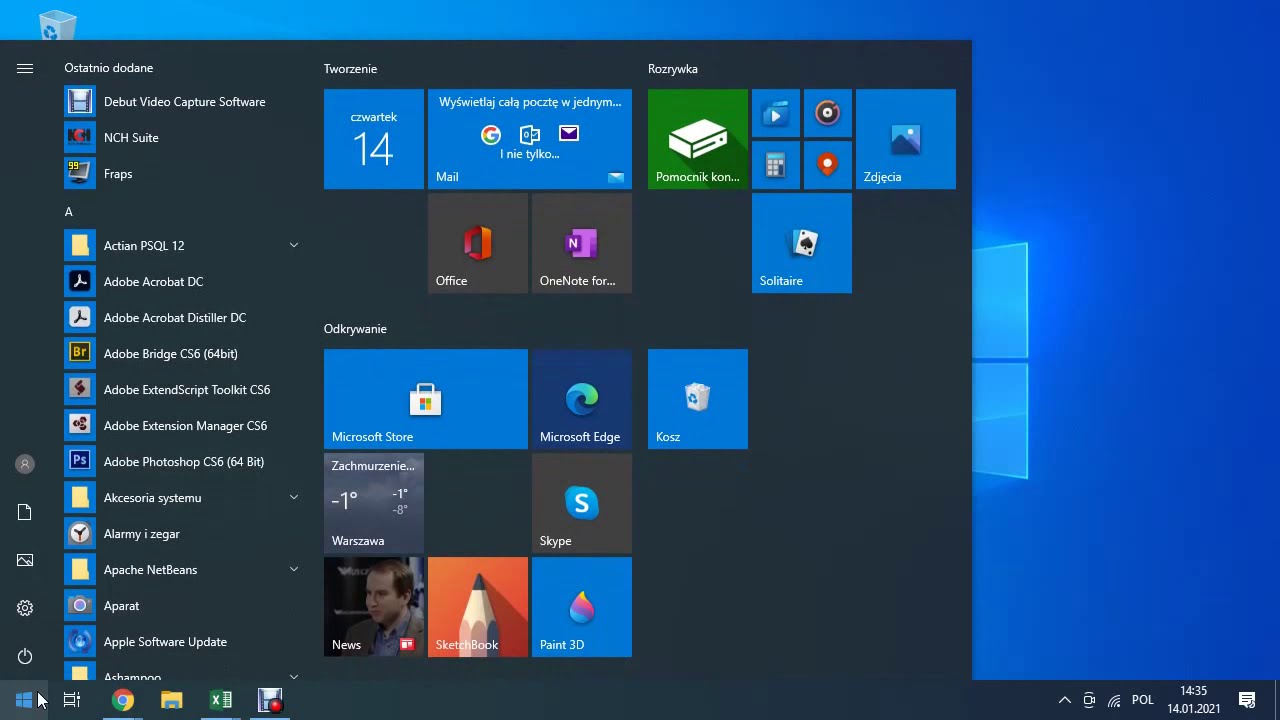Launch the Paint 3D tile
Image resolution: width=1280 pixels, height=720 pixels.
[x=582, y=607]
